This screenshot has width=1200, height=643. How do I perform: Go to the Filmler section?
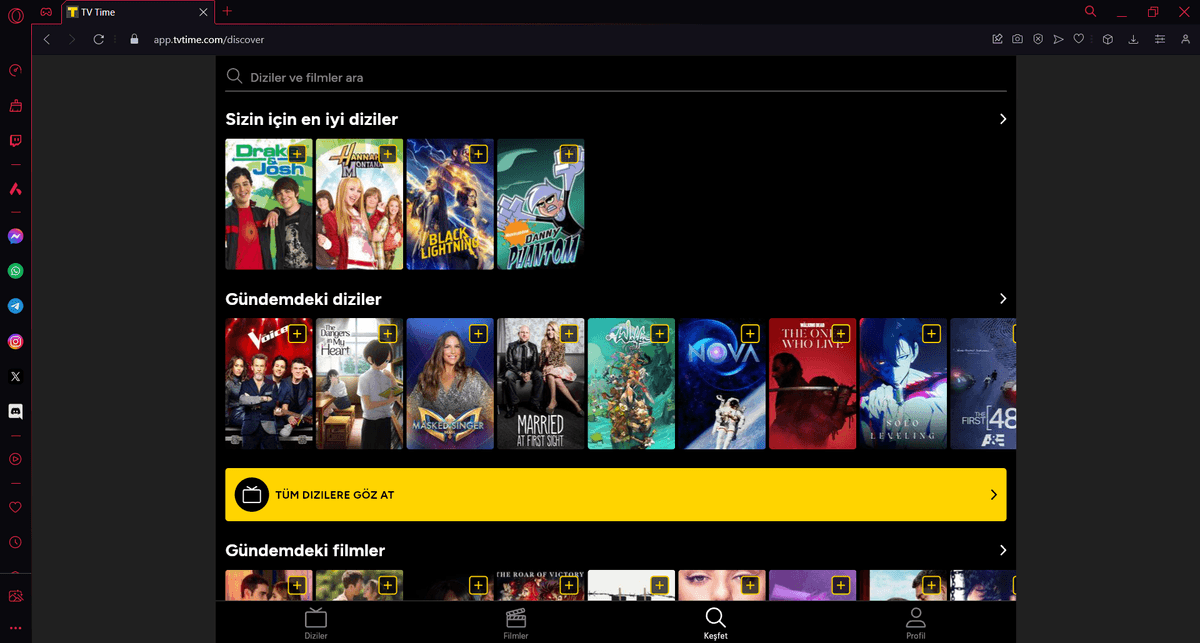(516, 622)
